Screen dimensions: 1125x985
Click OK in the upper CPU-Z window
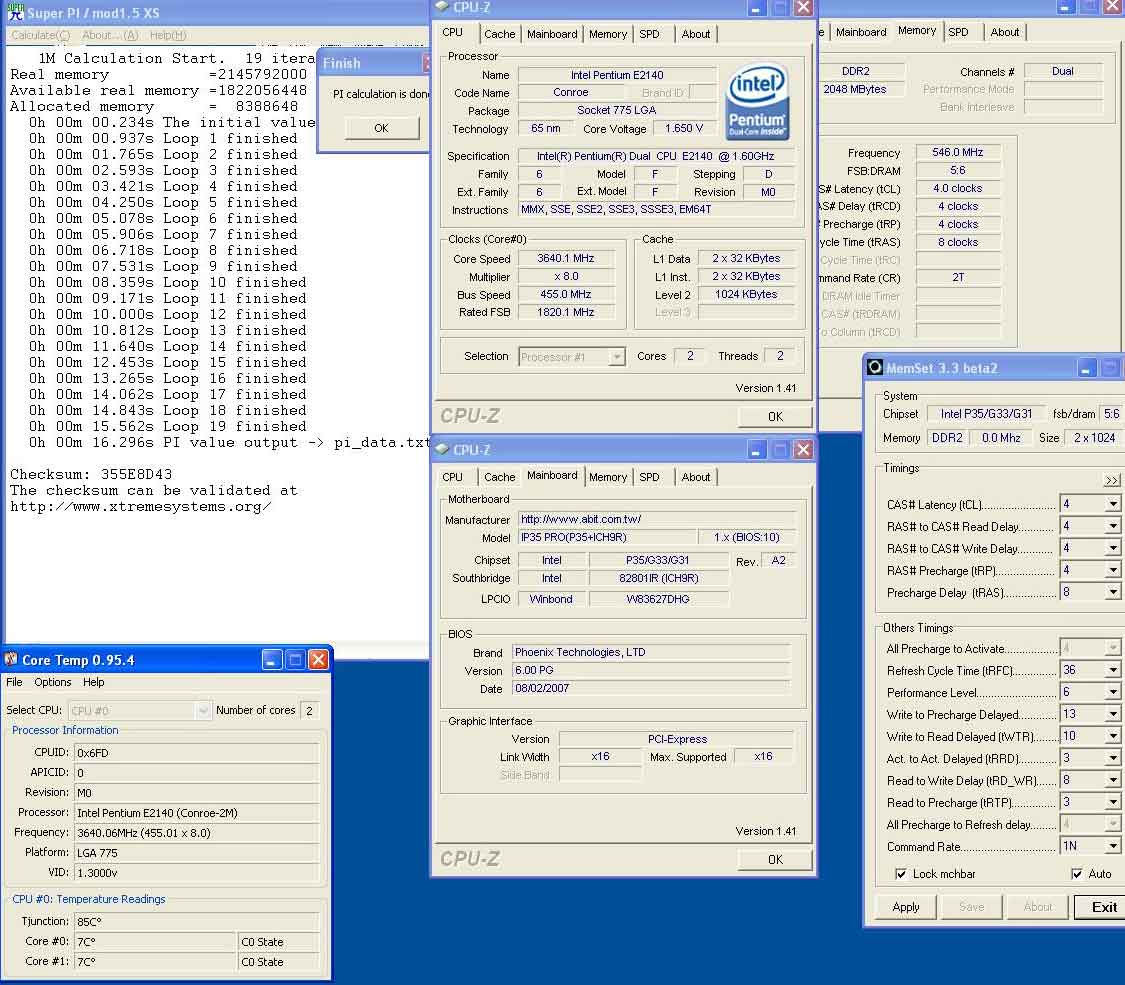coord(775,416)
